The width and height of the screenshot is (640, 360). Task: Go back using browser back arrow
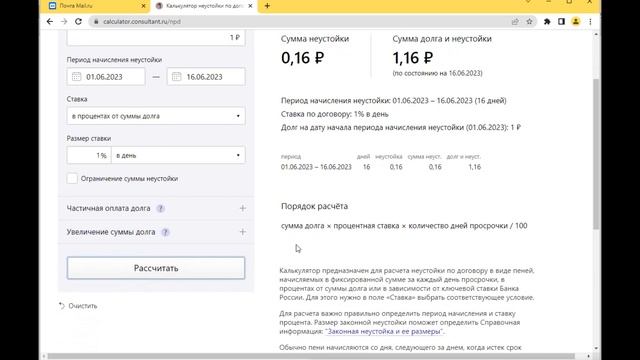[50, 22]
